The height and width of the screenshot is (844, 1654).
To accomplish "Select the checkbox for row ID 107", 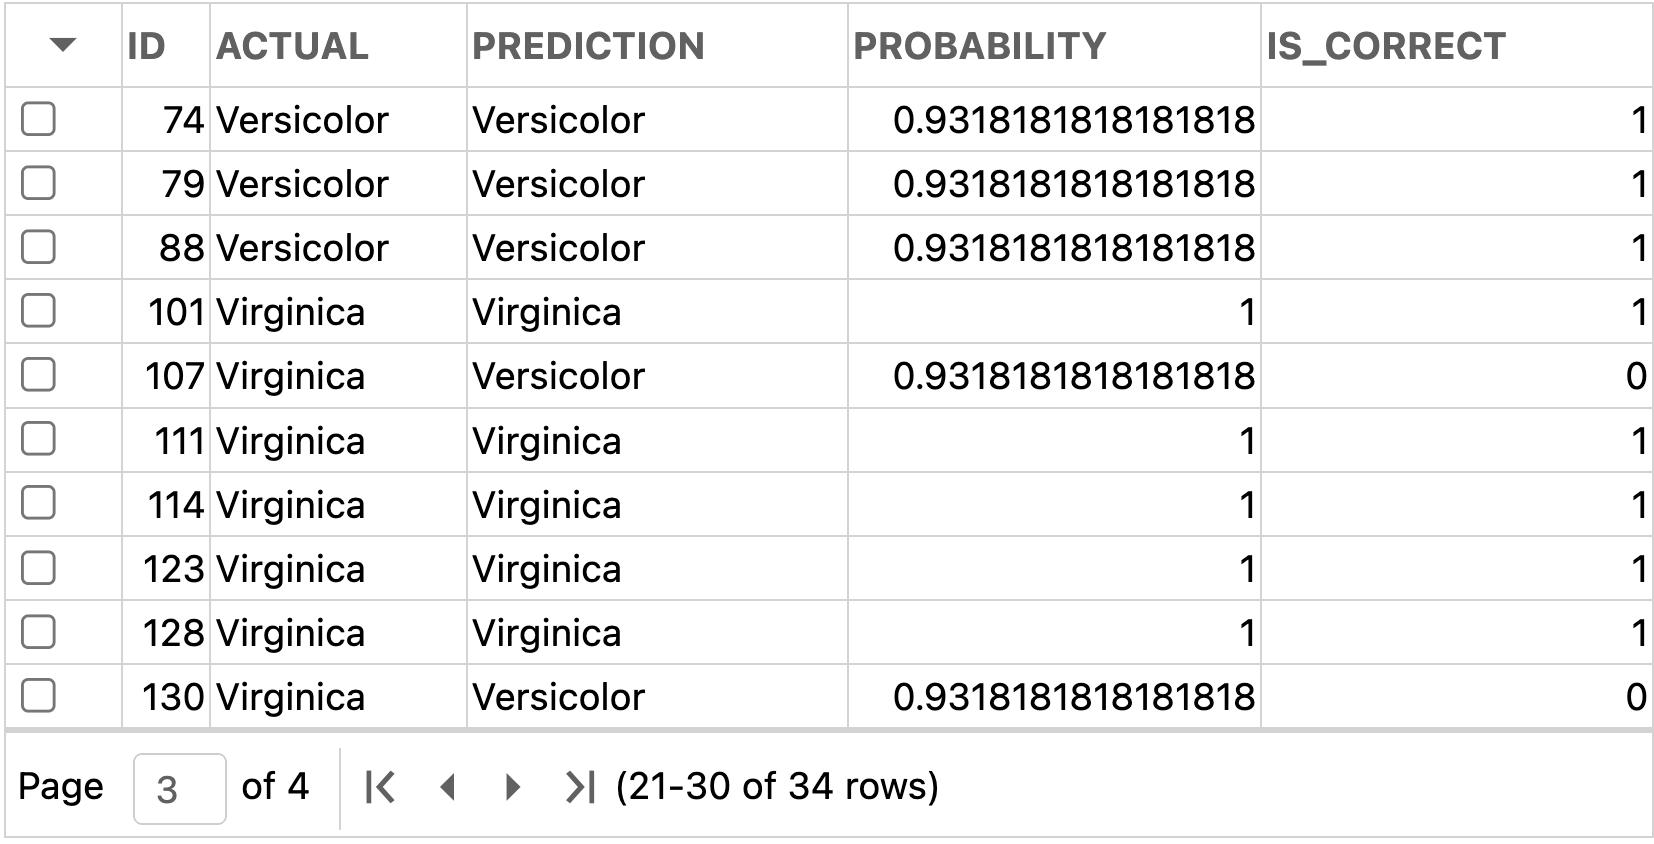I will point(38,375).
